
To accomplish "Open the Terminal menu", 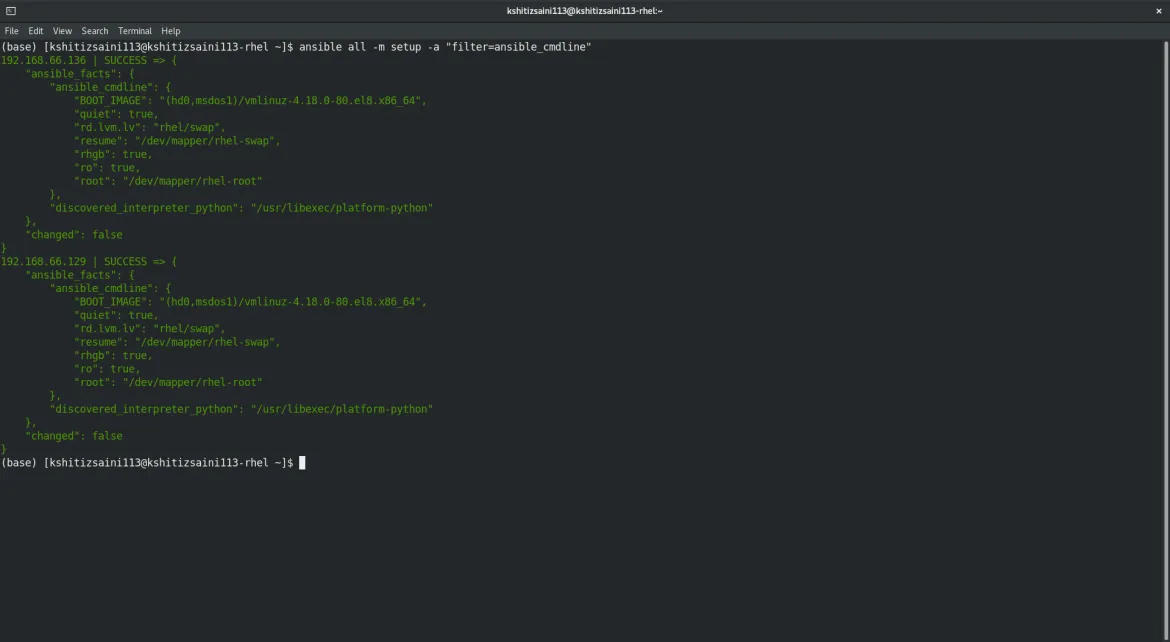I will coord(134,31).
